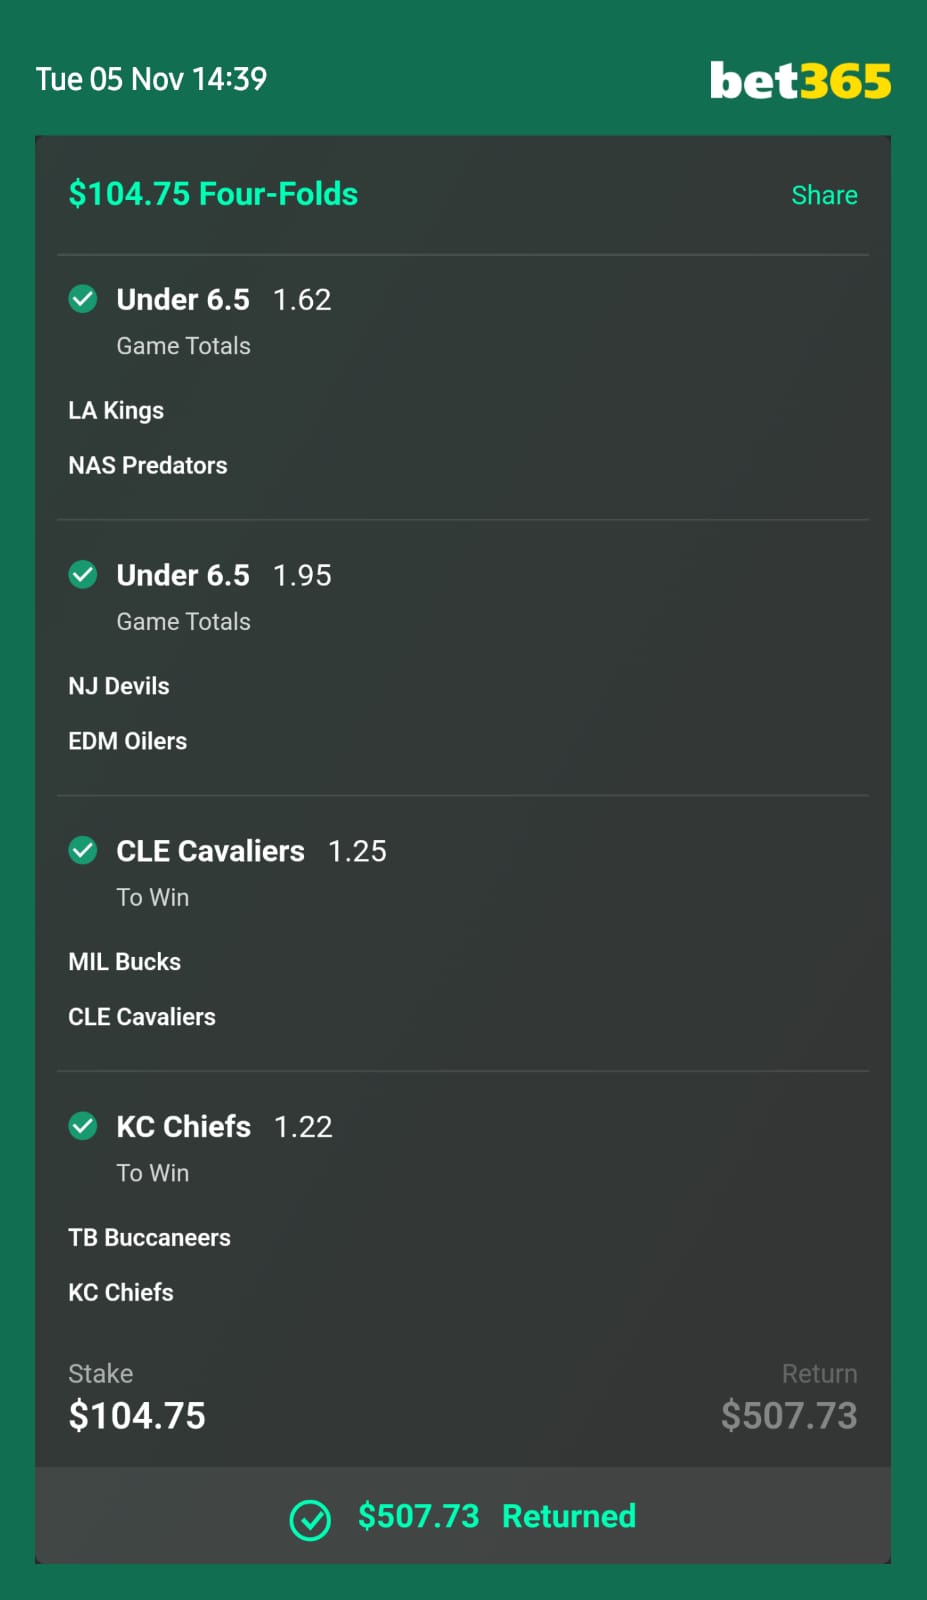Click the TB Buccaneers team name
Image resolution: width=927 pixels, height=1600 pixels.
point(150,1238)
